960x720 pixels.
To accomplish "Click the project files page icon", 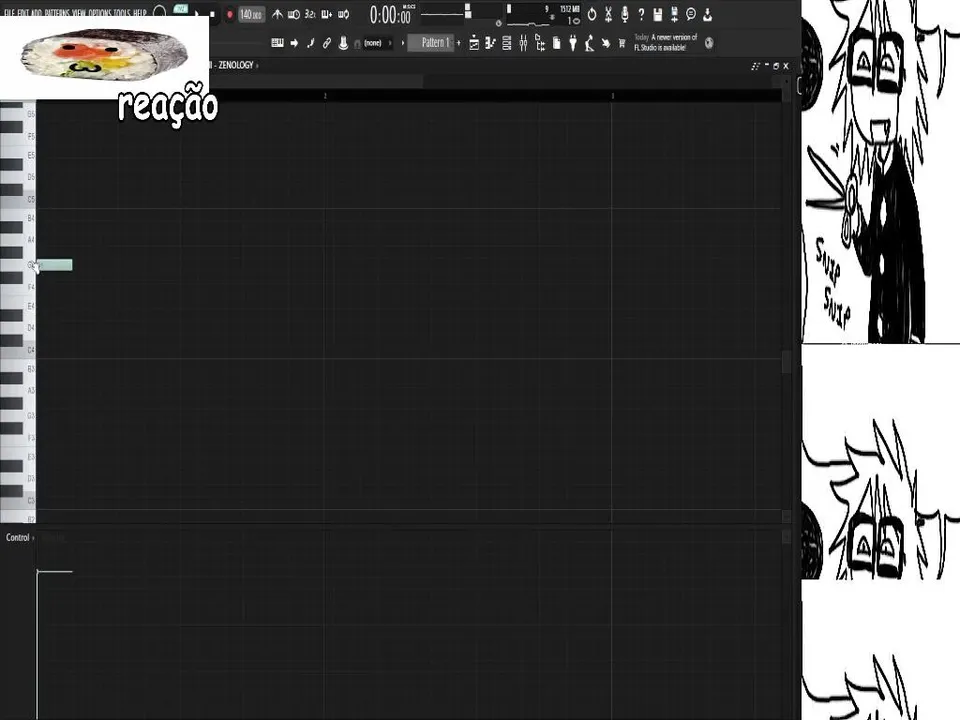I will [557, 43].
